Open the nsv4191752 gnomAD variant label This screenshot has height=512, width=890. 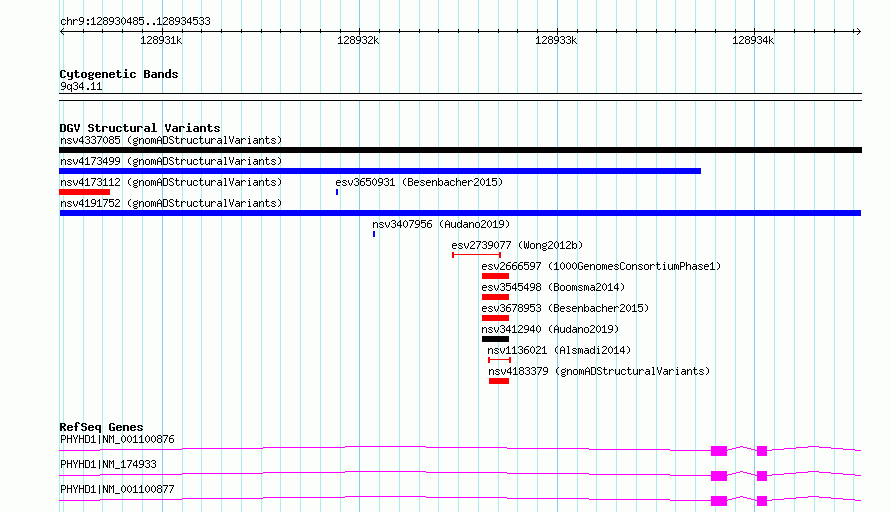pyautogui.click(x=171, y=203)
